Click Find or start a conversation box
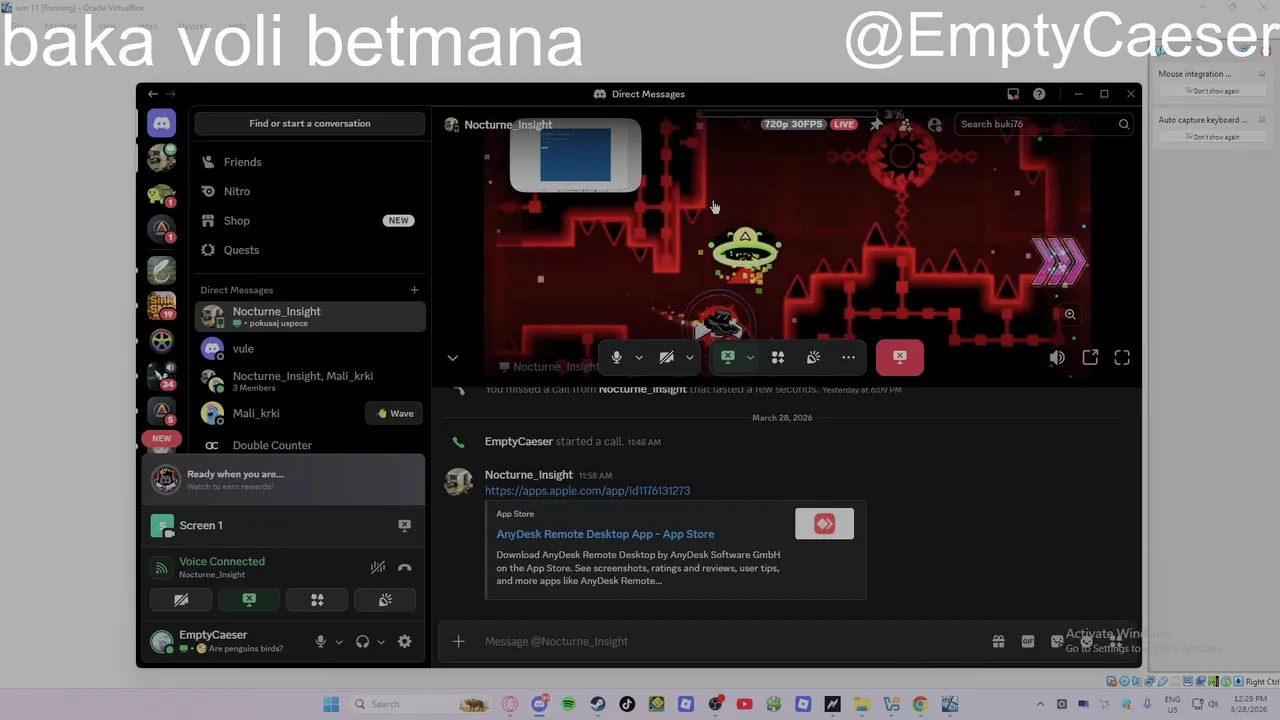This screenshot has width=1280, height=720. (310, 124)
